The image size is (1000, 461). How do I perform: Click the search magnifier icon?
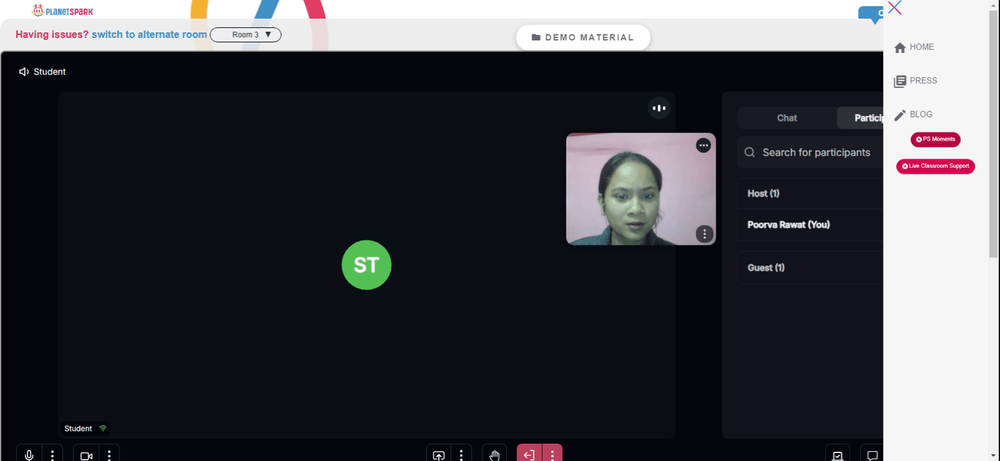click(x=750, y=152)
